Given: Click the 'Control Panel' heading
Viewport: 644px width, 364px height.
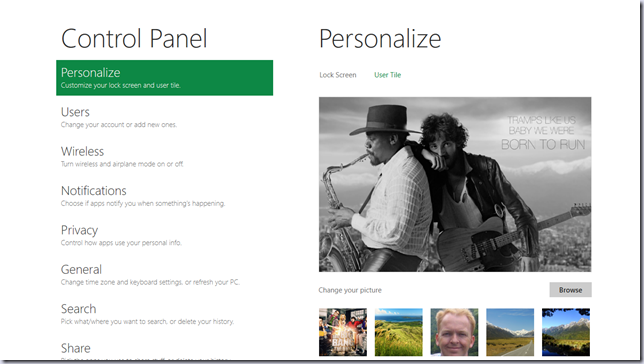Looking at the screenshot, I should tap(134, 39).
